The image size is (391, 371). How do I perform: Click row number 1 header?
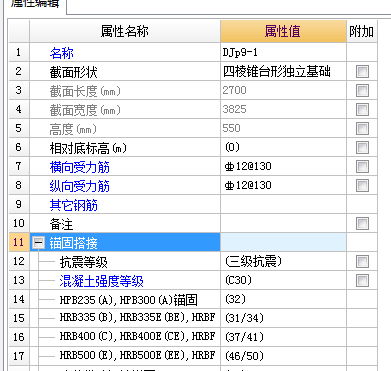(x=19, y=52)
